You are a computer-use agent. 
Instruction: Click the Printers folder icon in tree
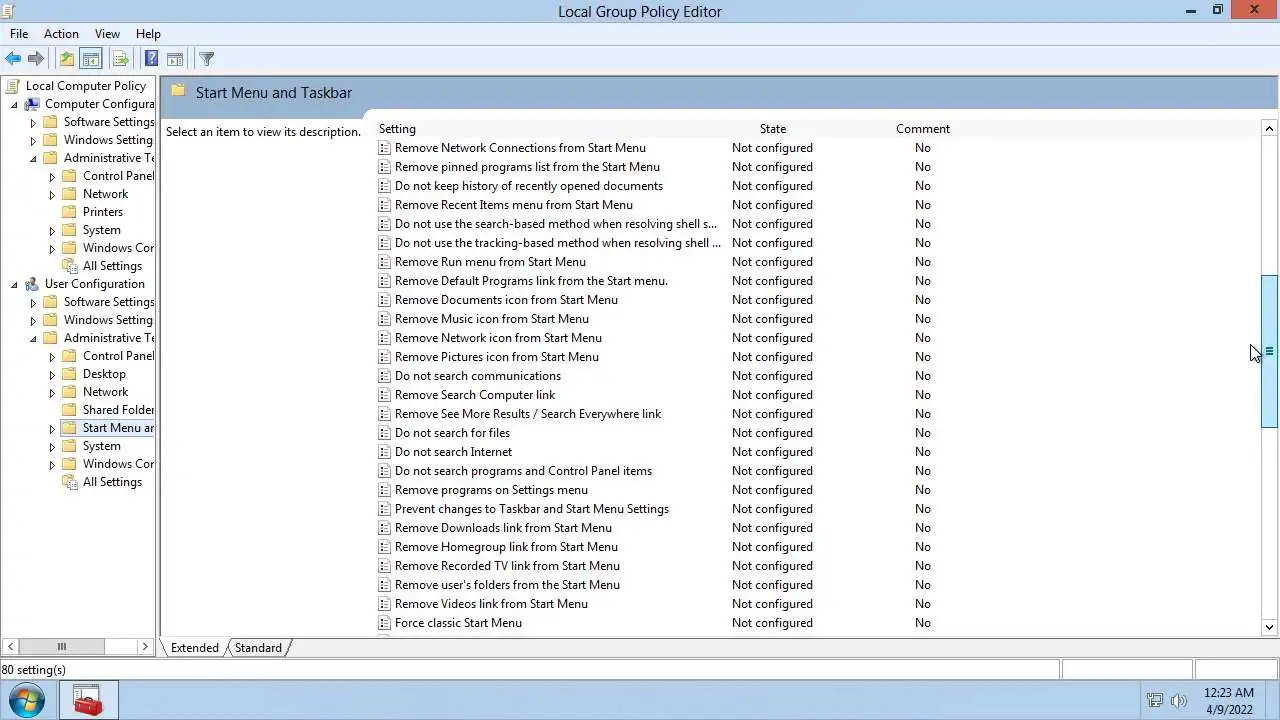pyautogui.click(x=69, y=212)
